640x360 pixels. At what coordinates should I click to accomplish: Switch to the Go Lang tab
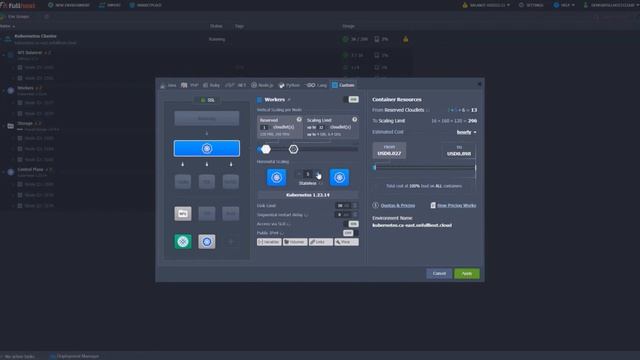[x=316, y=85]
